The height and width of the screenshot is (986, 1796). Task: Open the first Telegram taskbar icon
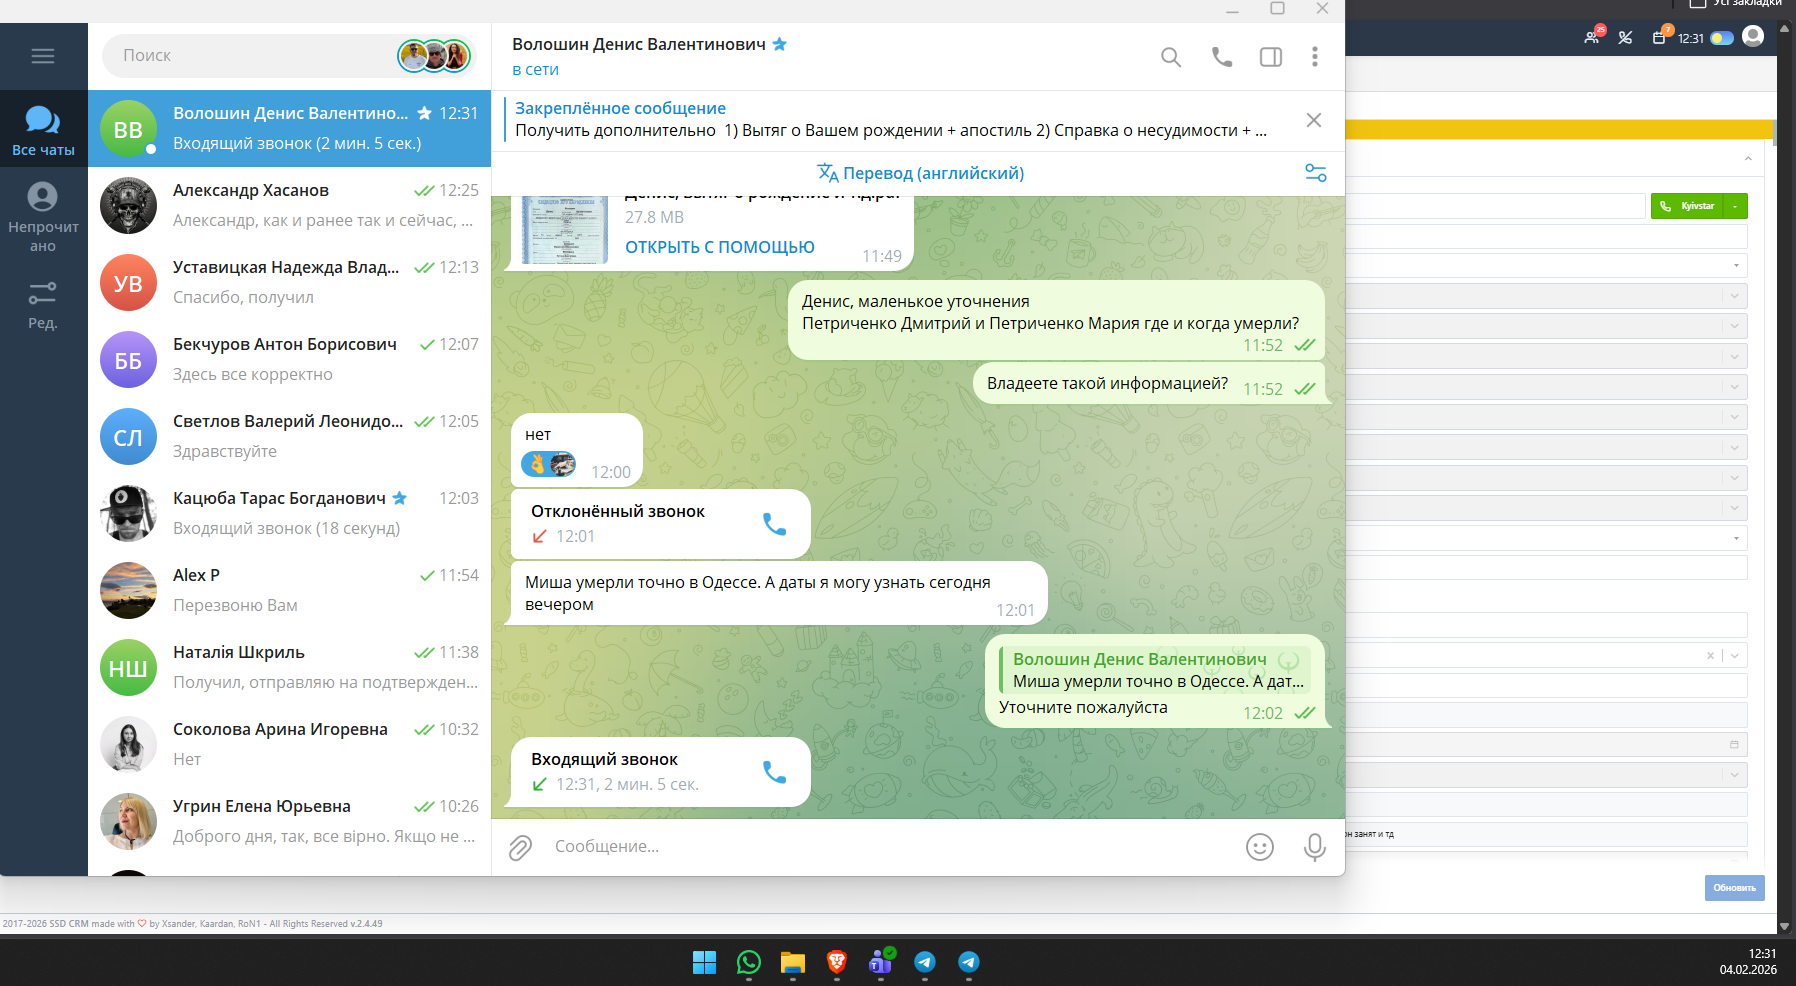pos(925,962)
